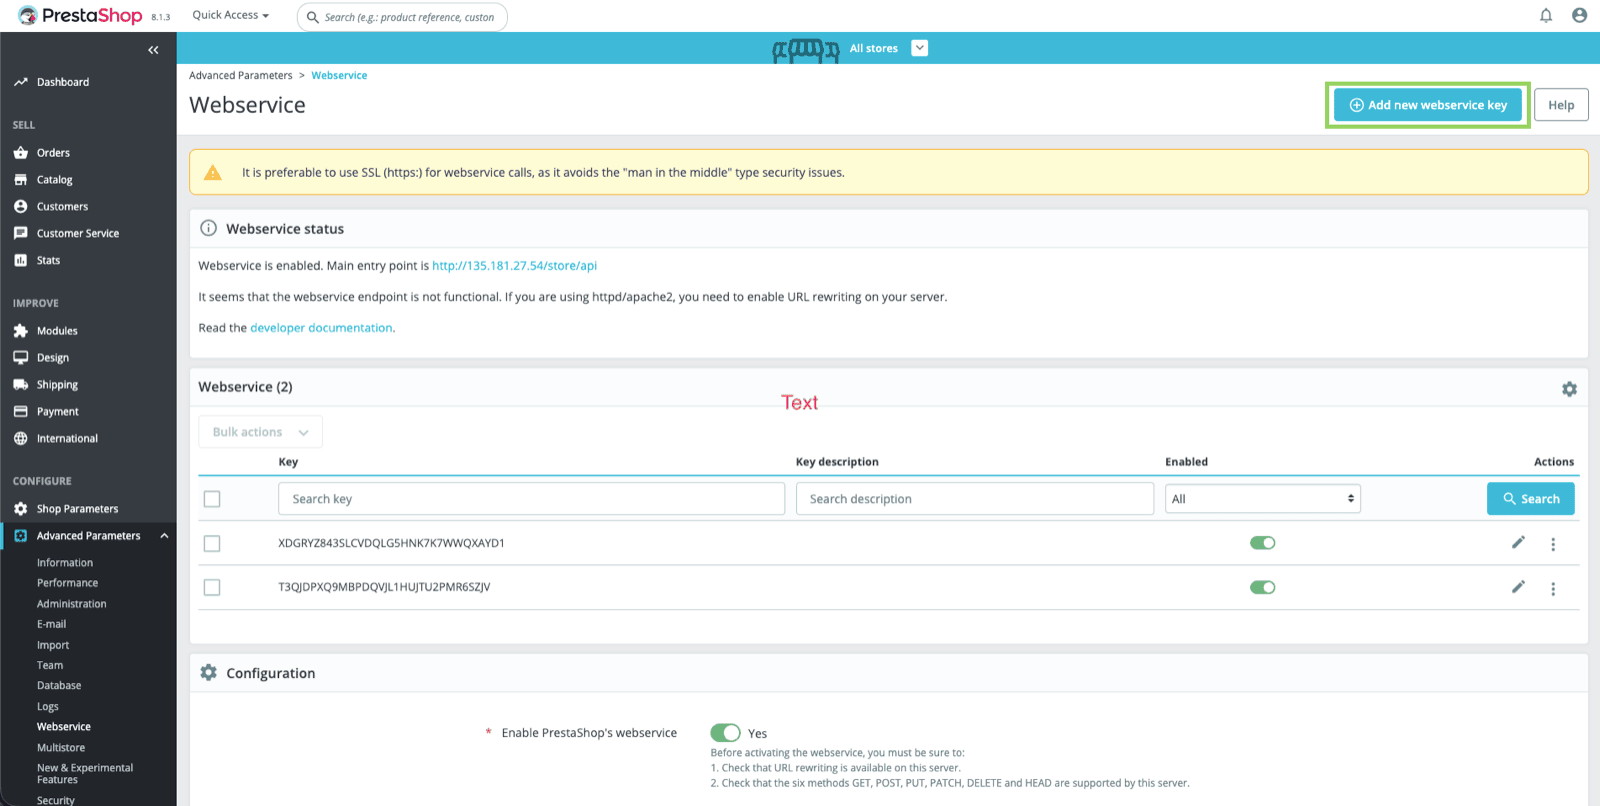The height and width of the screenshot is (806, 1600).
Task: Click the Payment card icon
Action: pos(20,411)
